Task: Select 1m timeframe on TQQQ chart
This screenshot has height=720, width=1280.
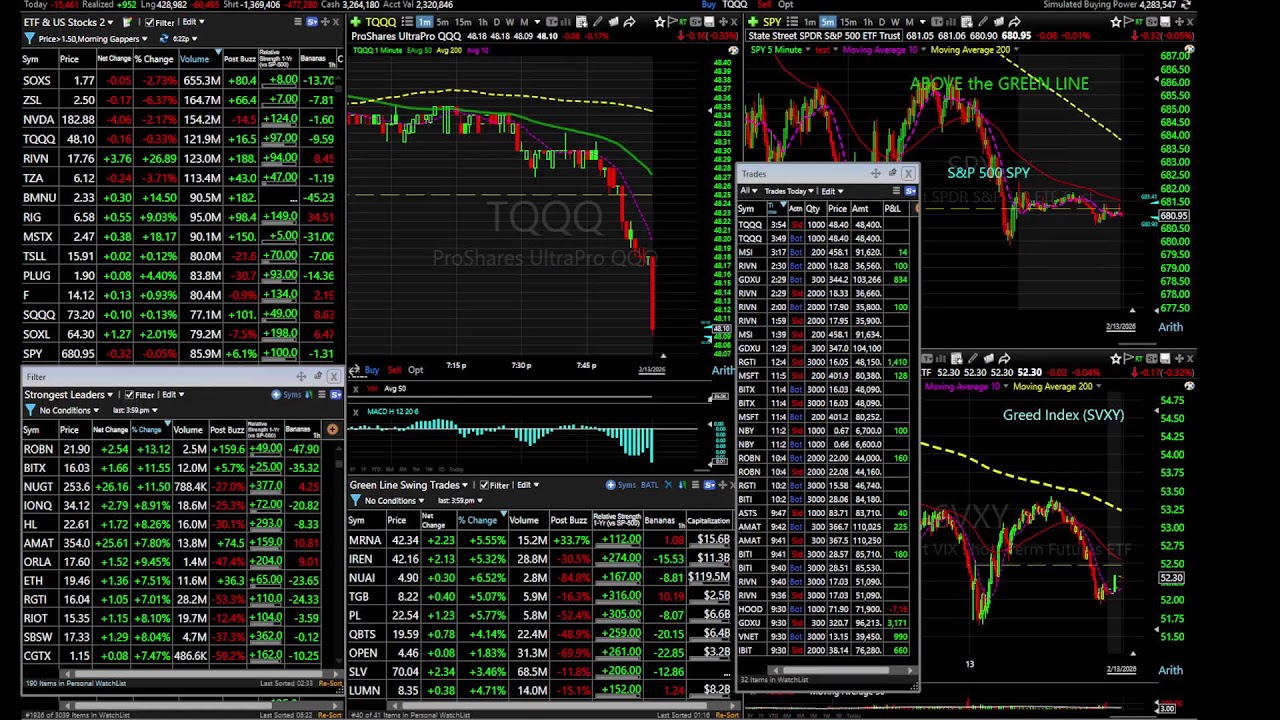Action: point(424,22)
